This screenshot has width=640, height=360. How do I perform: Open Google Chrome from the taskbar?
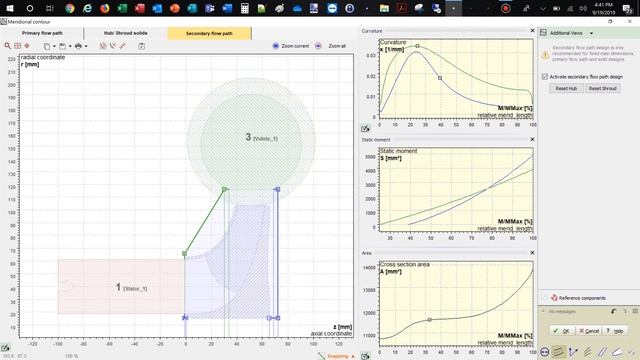pos(70,8)
